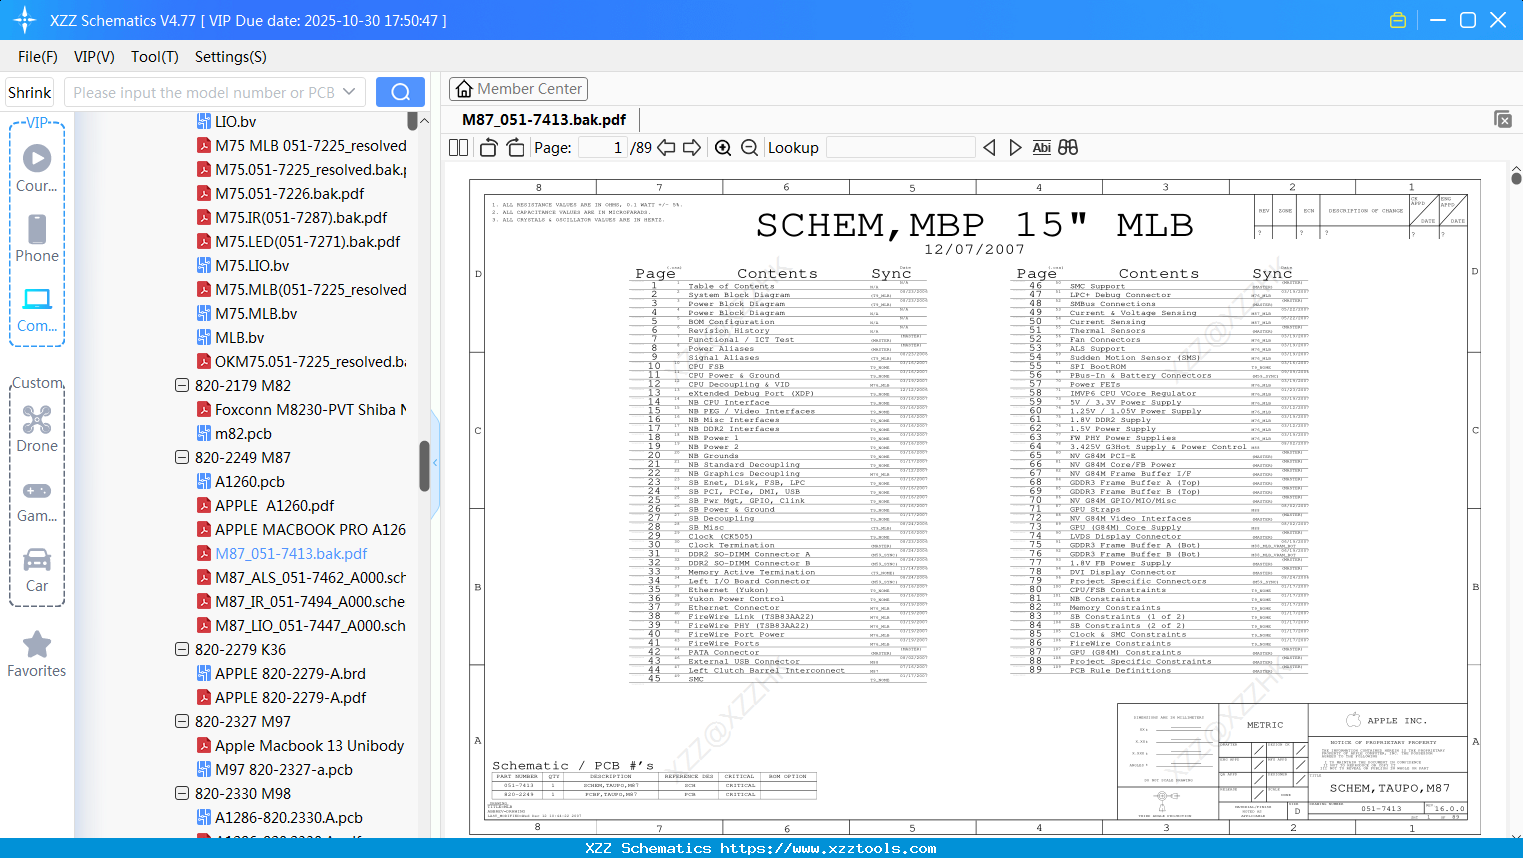Open the Courses category in the VIP sidebar

[37, 168]
